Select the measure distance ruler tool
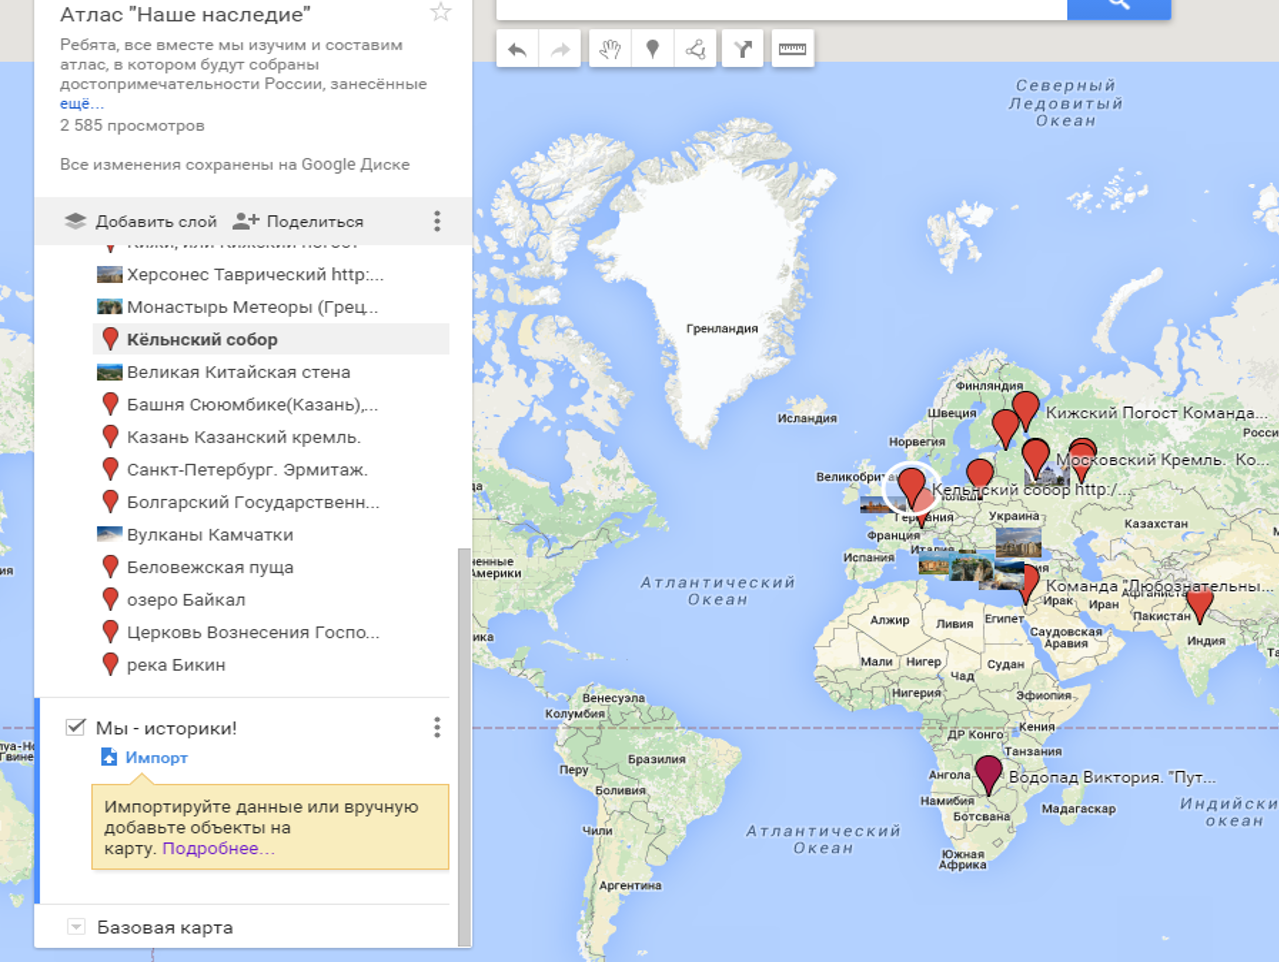Image resolution: width=1279 pixels, height=962 pixels. click(792, 49)
